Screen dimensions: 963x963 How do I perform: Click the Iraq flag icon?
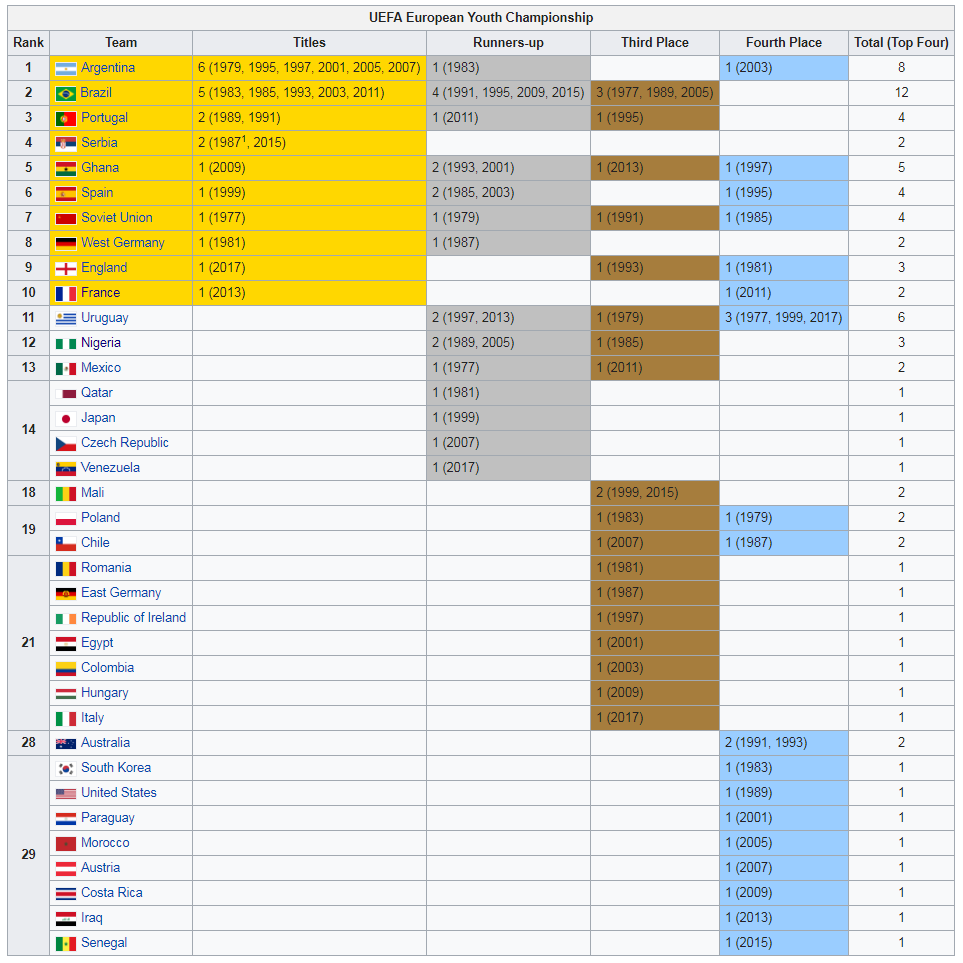pos(66,919)
